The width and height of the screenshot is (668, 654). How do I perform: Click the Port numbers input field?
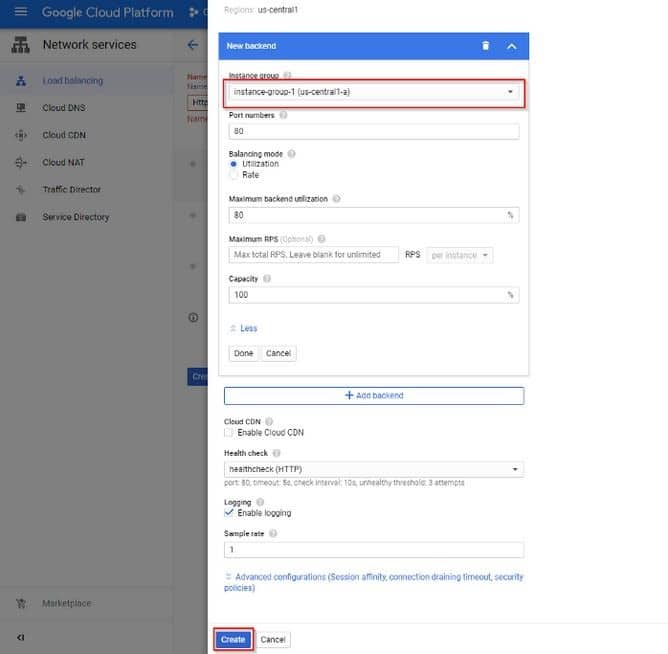(x=374, y=131)
